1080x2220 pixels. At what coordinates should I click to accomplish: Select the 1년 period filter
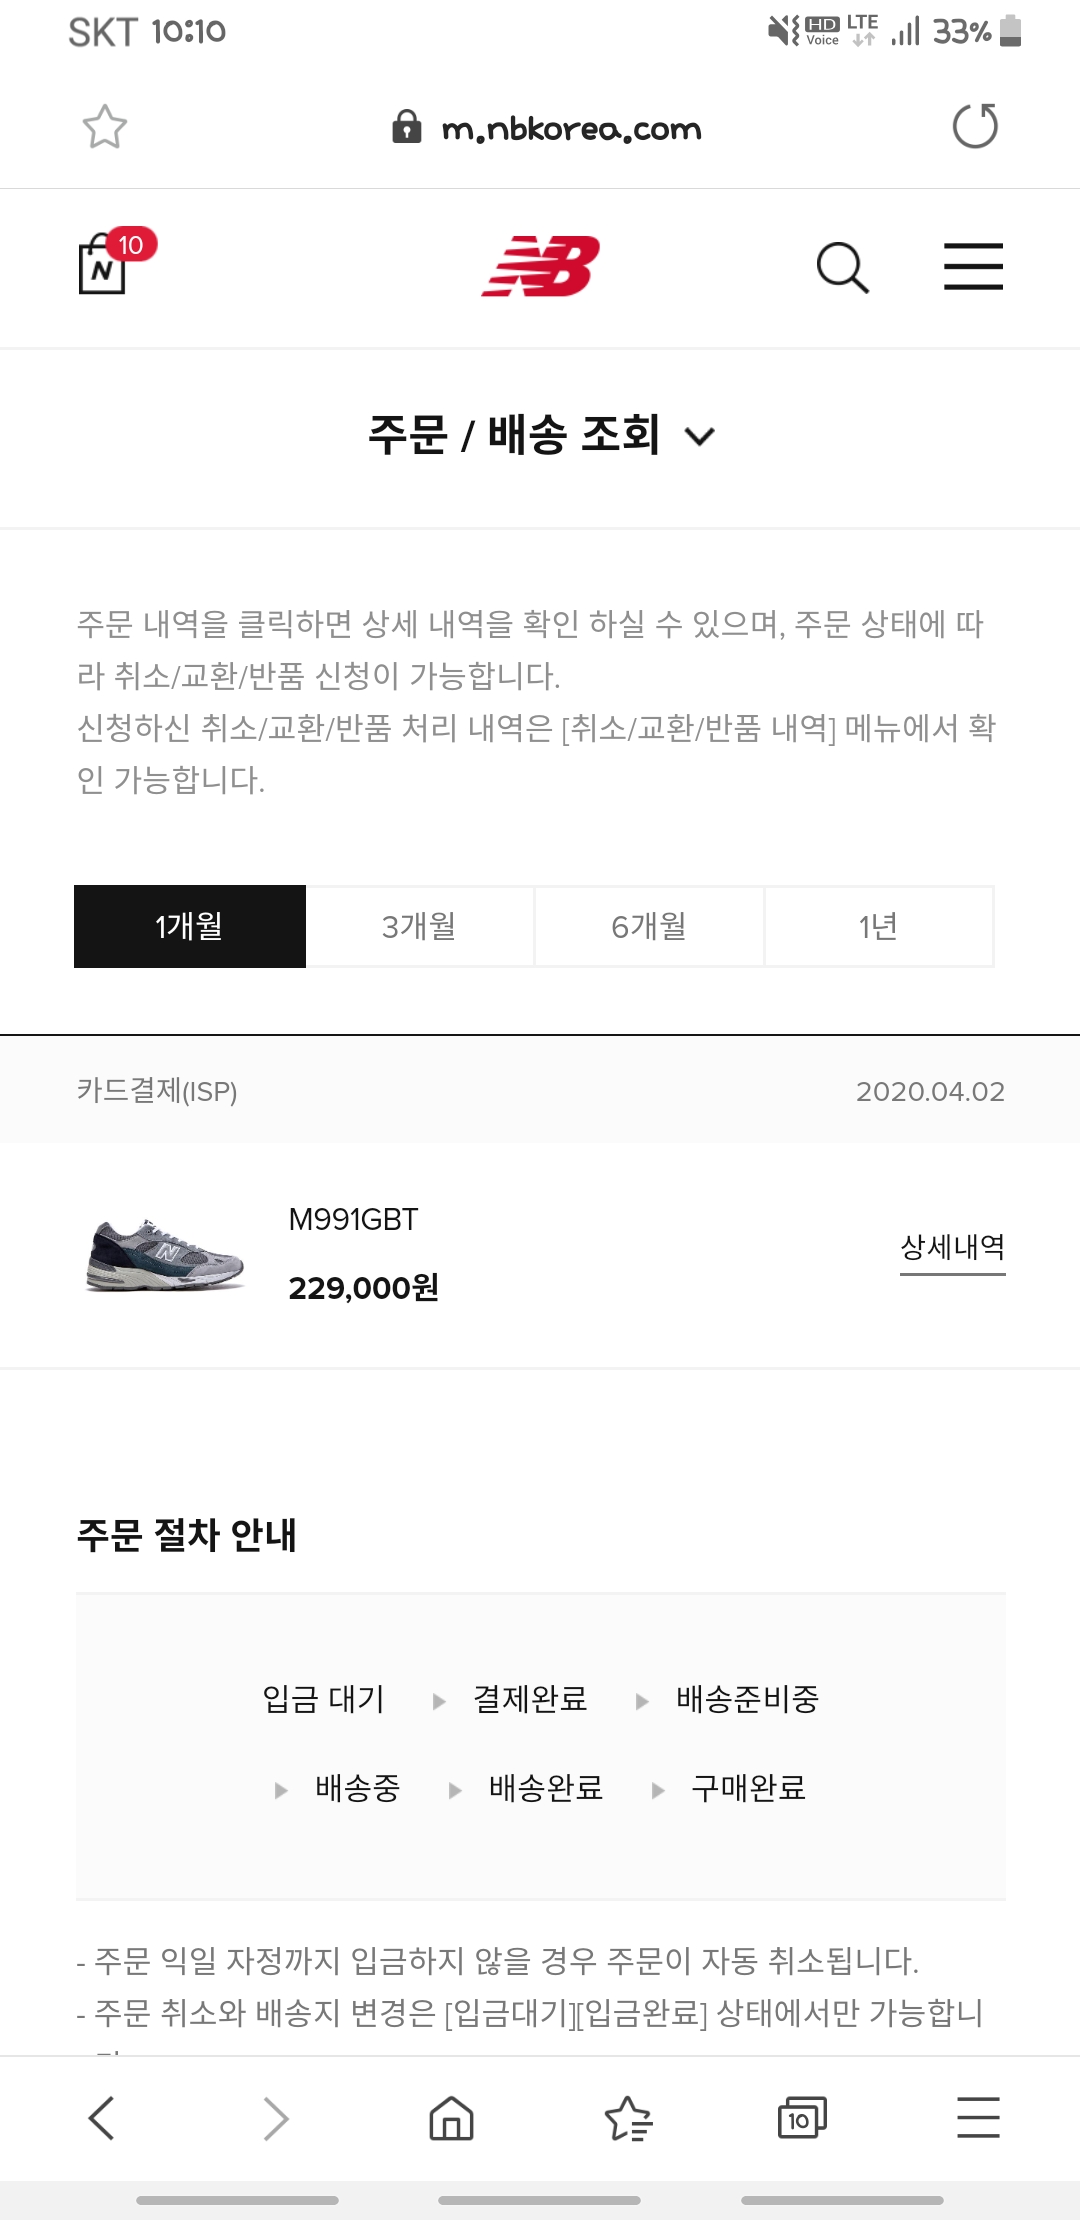[x=879, y=926]
